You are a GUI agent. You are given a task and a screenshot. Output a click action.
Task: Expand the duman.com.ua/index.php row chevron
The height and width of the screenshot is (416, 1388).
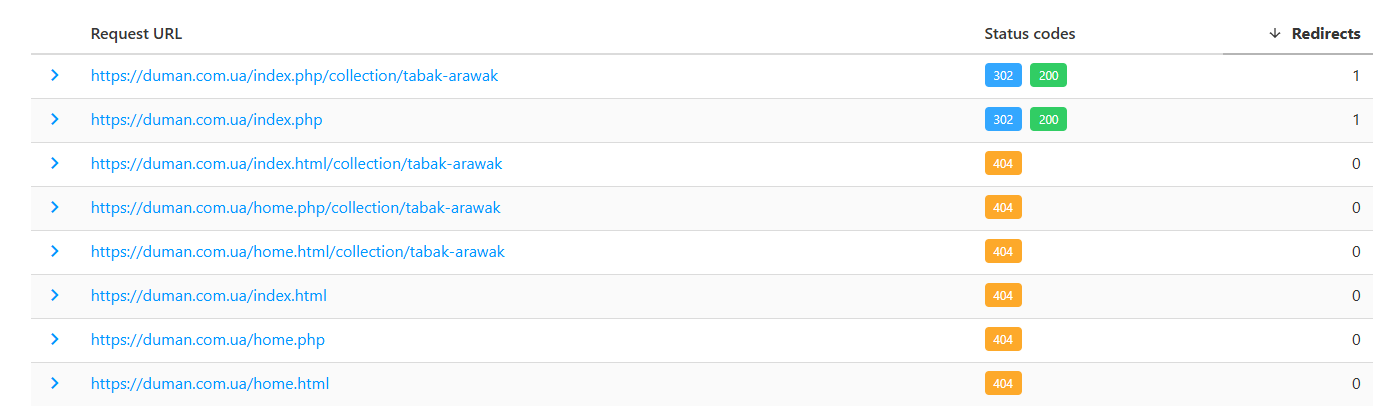tap(55, 119)
